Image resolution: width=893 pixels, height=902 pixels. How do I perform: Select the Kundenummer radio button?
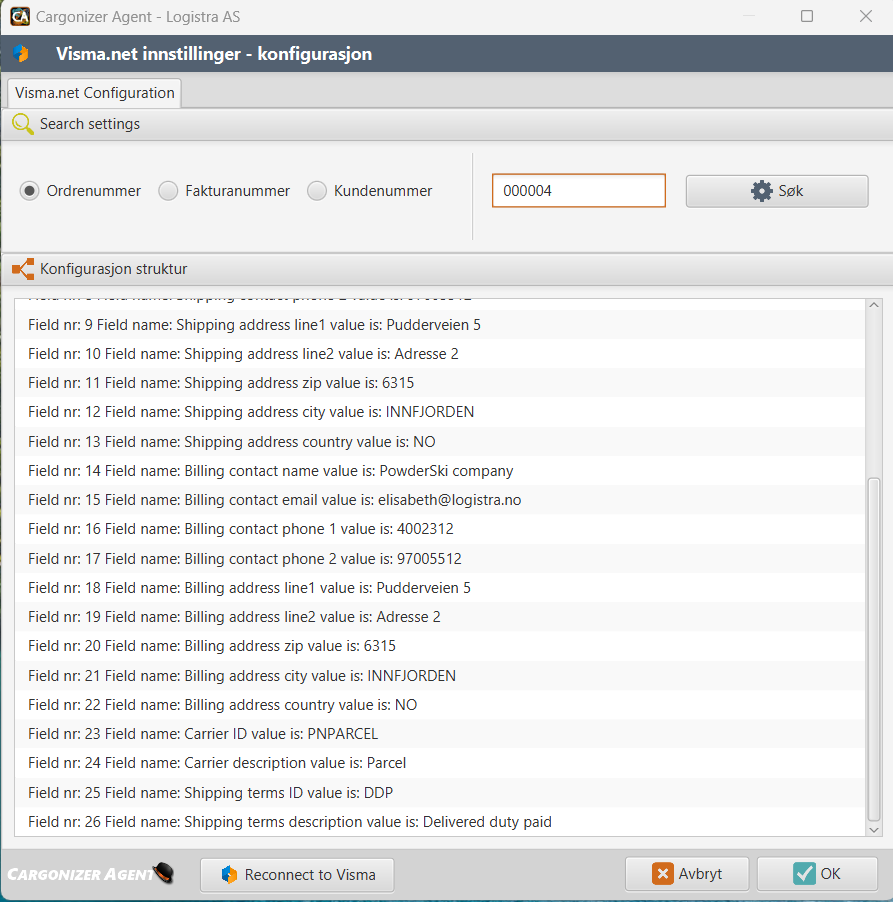click(x=317, y=191)
